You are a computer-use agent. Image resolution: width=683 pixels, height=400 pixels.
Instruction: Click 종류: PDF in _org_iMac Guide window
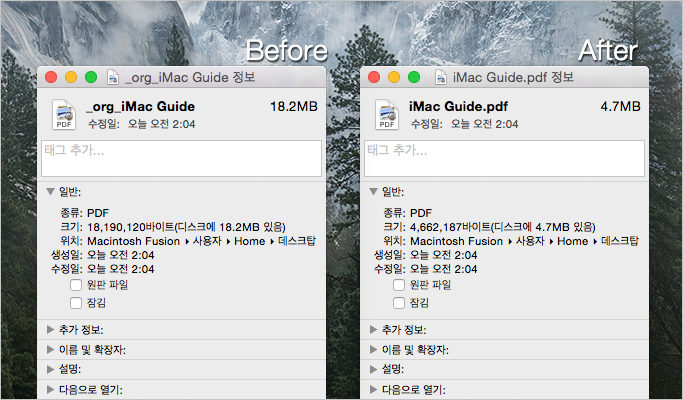tap(85, 213)
